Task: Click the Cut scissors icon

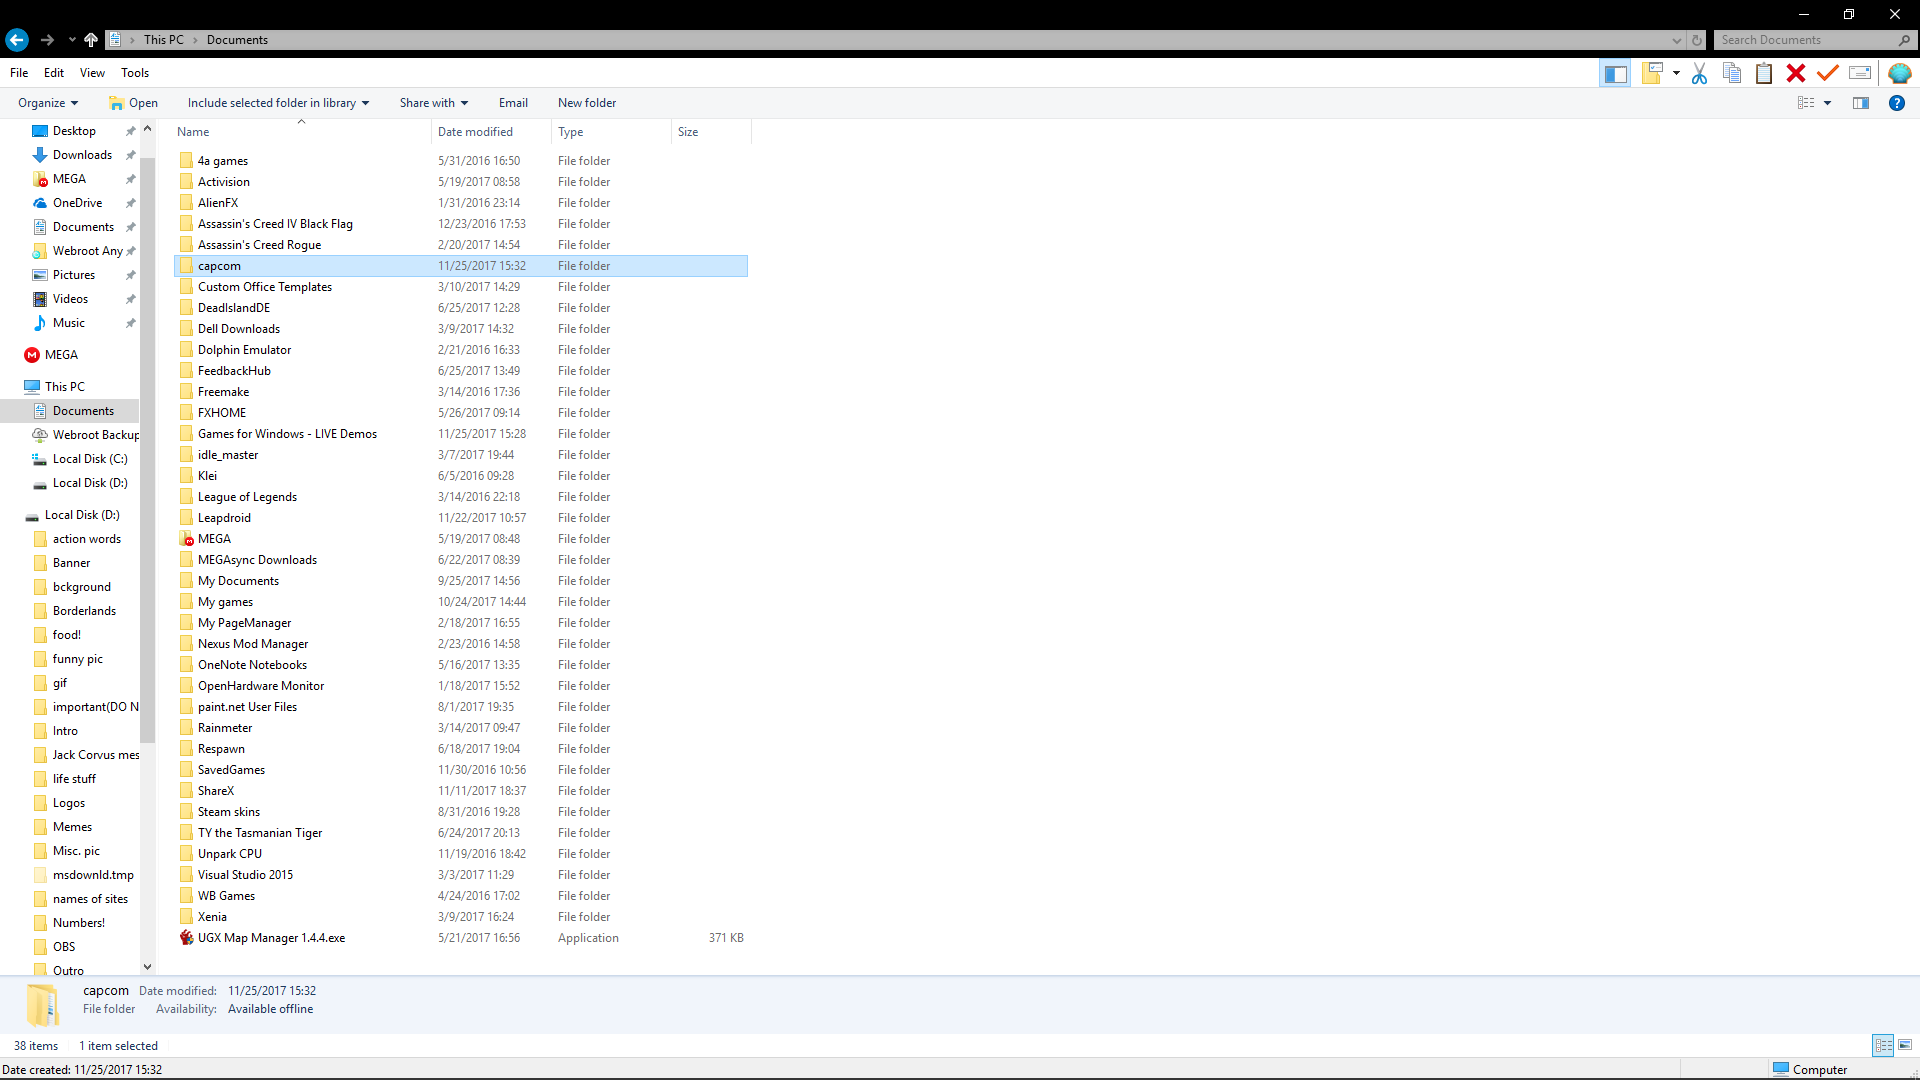Action: coord(1699,73)
